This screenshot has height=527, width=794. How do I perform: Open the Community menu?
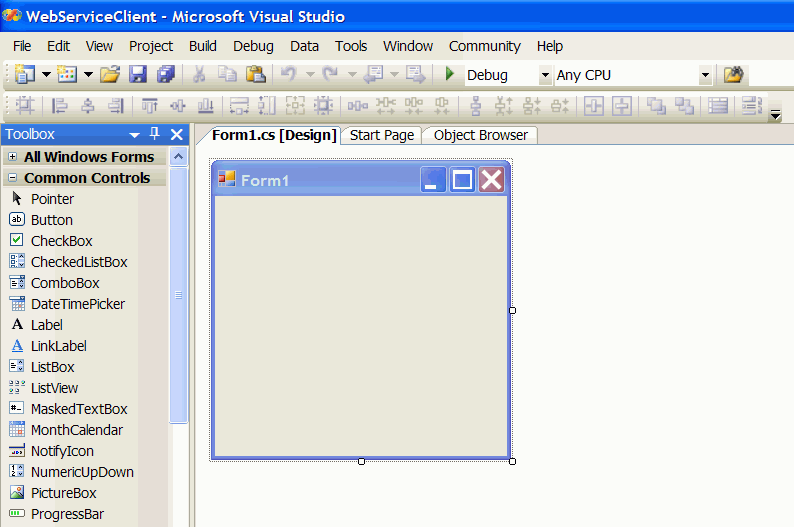click(485, 46)
